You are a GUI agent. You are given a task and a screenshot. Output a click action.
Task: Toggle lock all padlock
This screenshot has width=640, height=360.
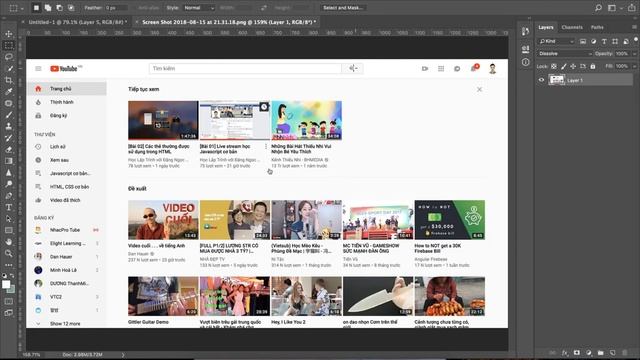[x=593, y=66]
